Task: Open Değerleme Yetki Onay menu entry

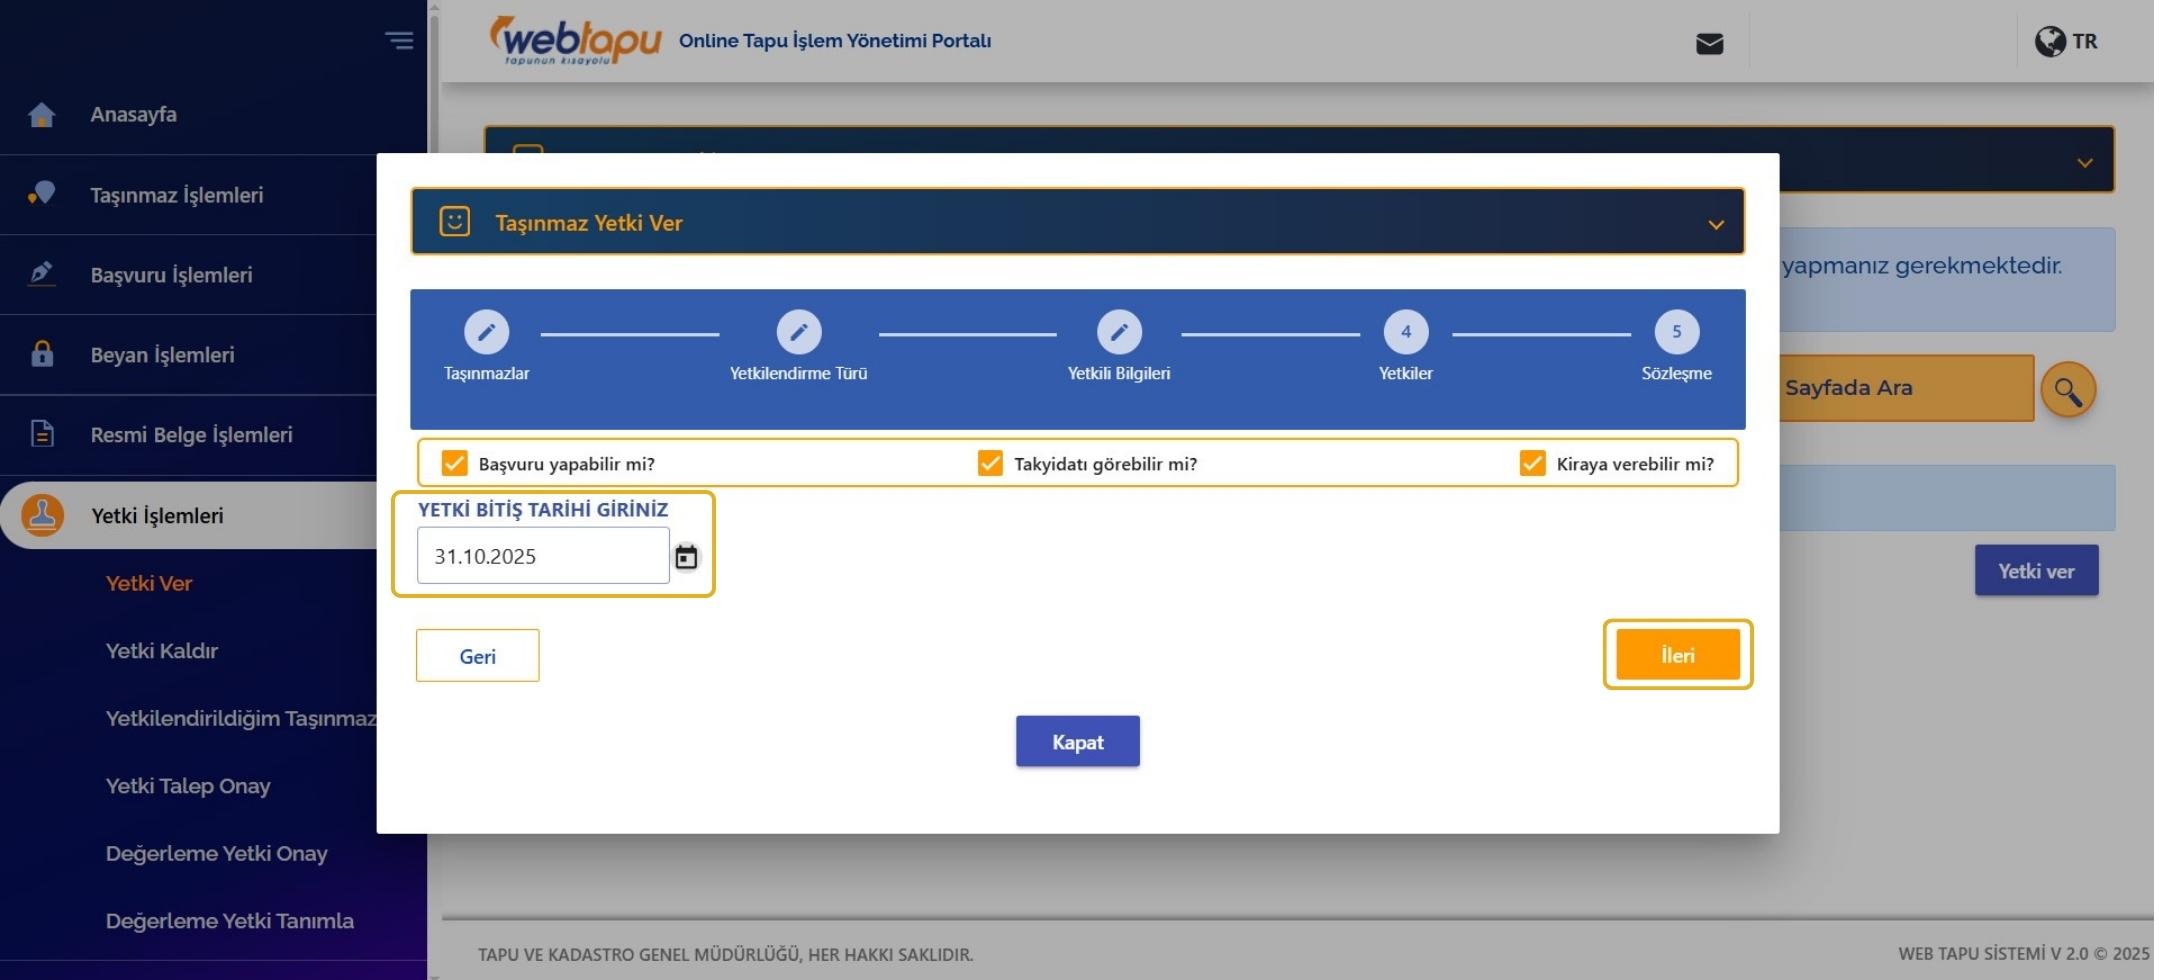Action: coord(217,853)
